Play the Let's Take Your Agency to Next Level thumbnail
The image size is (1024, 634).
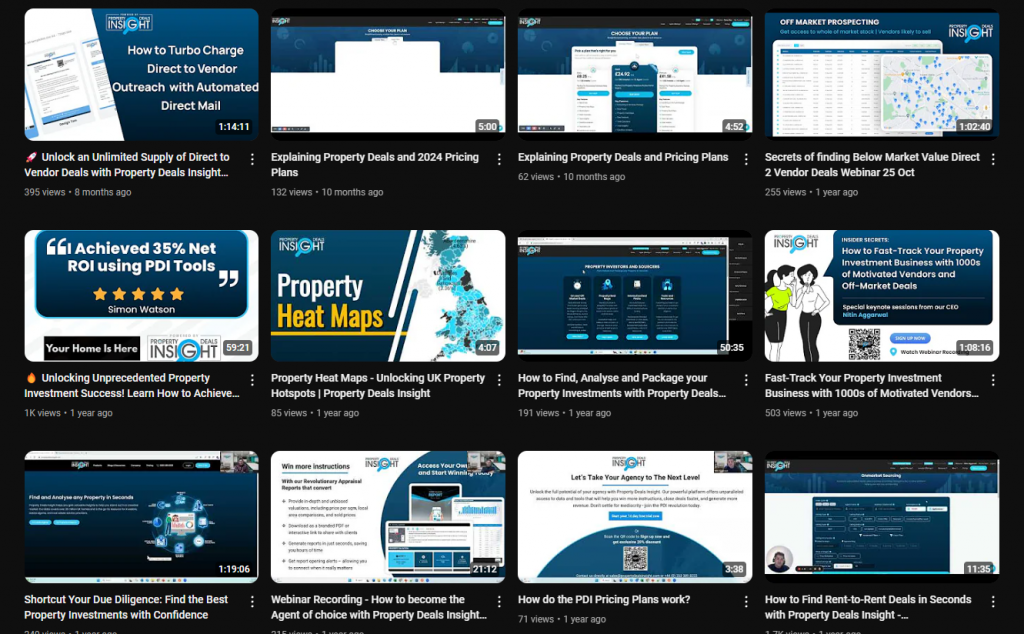tap(635, 516)
